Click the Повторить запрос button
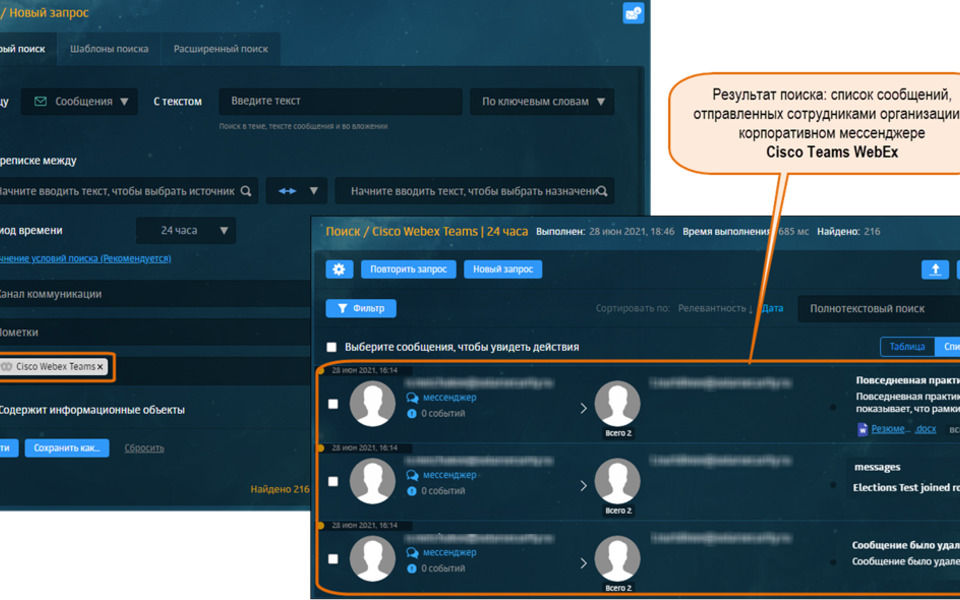The width and height of the screenshot is (960, 600). pos(406,269)
